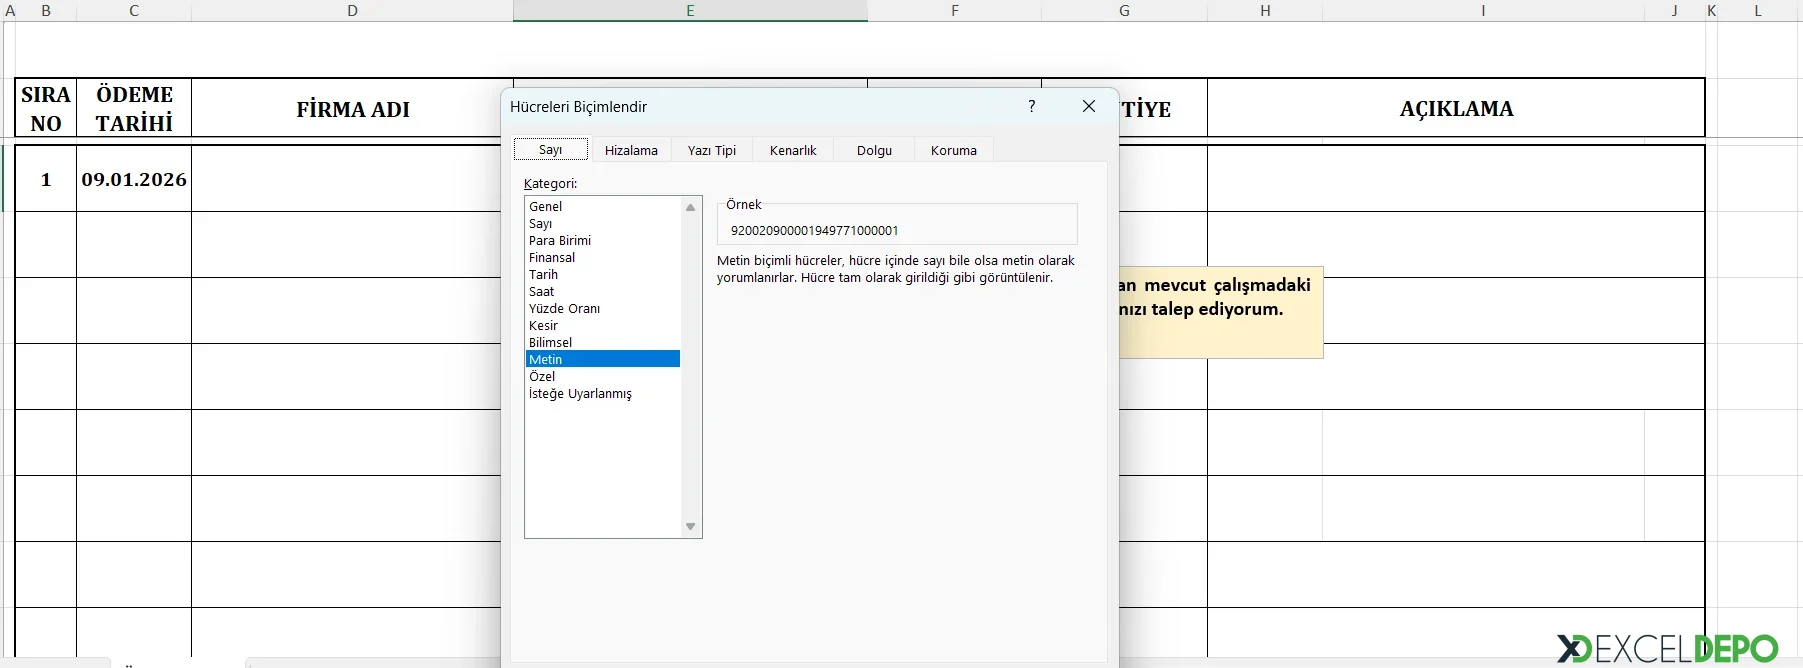
Task: Click the AÇIKLAMA header cell
Action: pyautogui.click(x=1456, y=108)
